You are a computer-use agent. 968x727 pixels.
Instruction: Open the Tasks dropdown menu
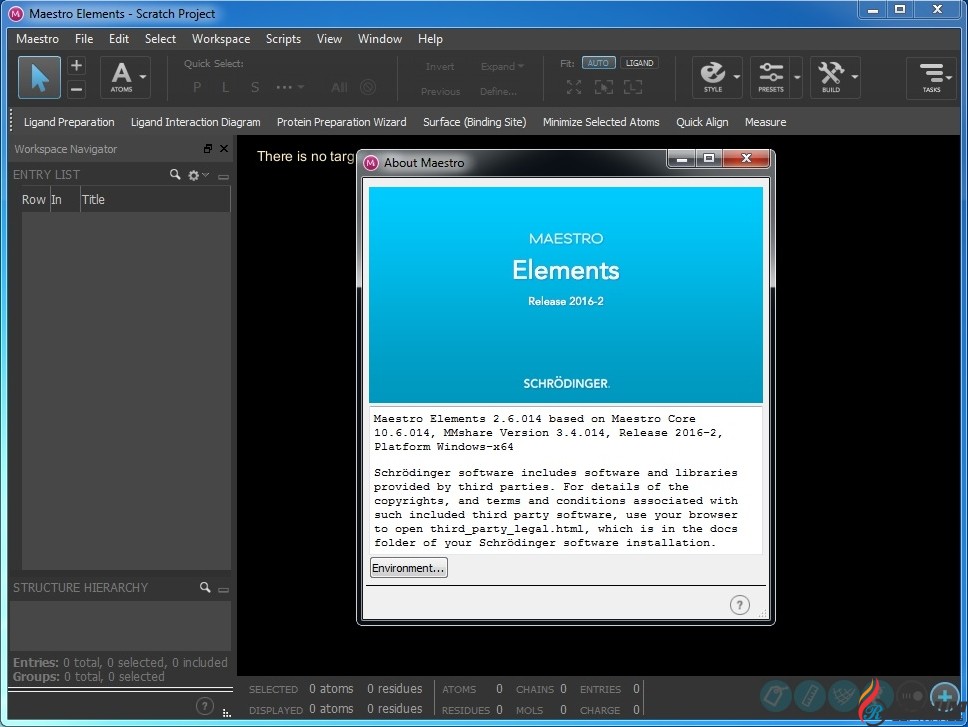tap(931, 77)
